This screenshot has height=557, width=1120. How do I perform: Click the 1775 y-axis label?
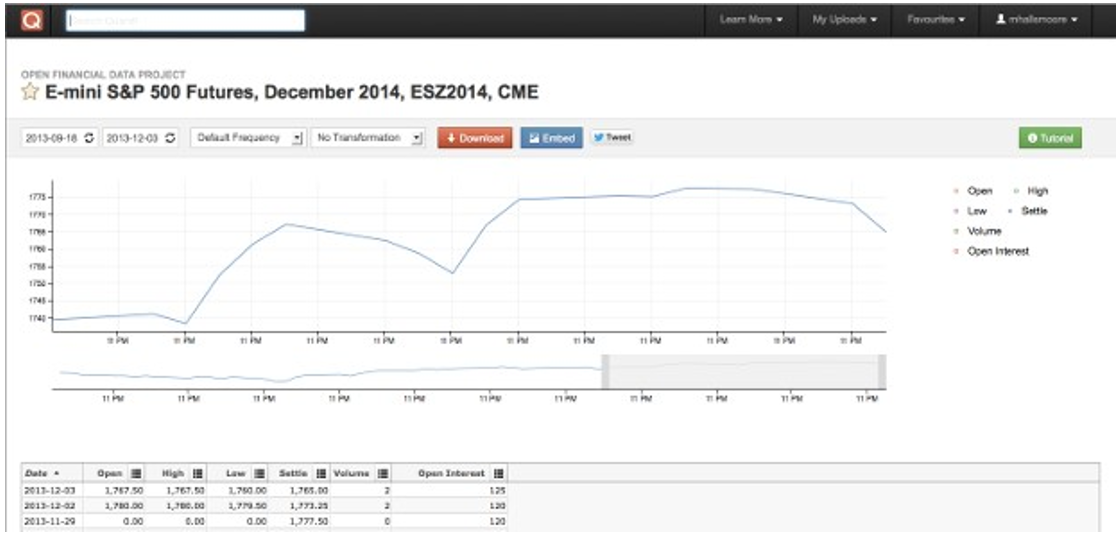pos(36,197)
